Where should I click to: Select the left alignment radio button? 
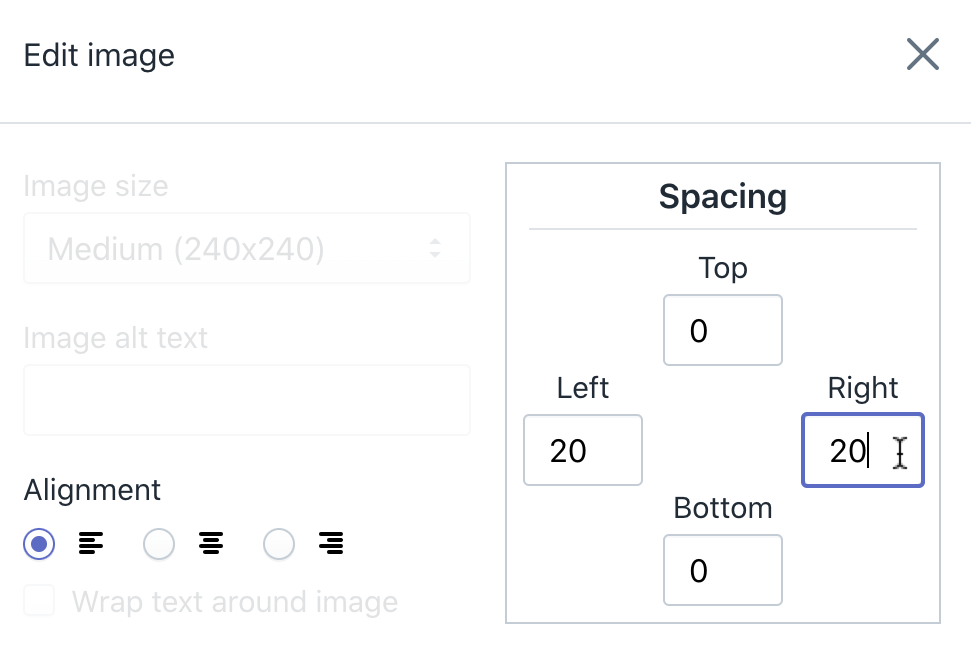[39, 544]
